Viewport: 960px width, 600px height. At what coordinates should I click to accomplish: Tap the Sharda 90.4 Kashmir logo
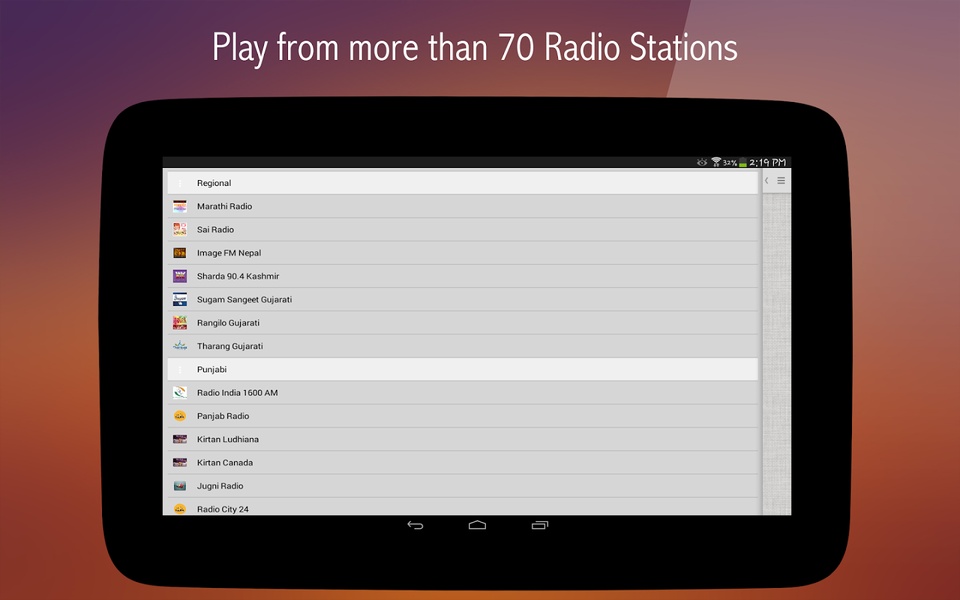(x=179, y=276)
